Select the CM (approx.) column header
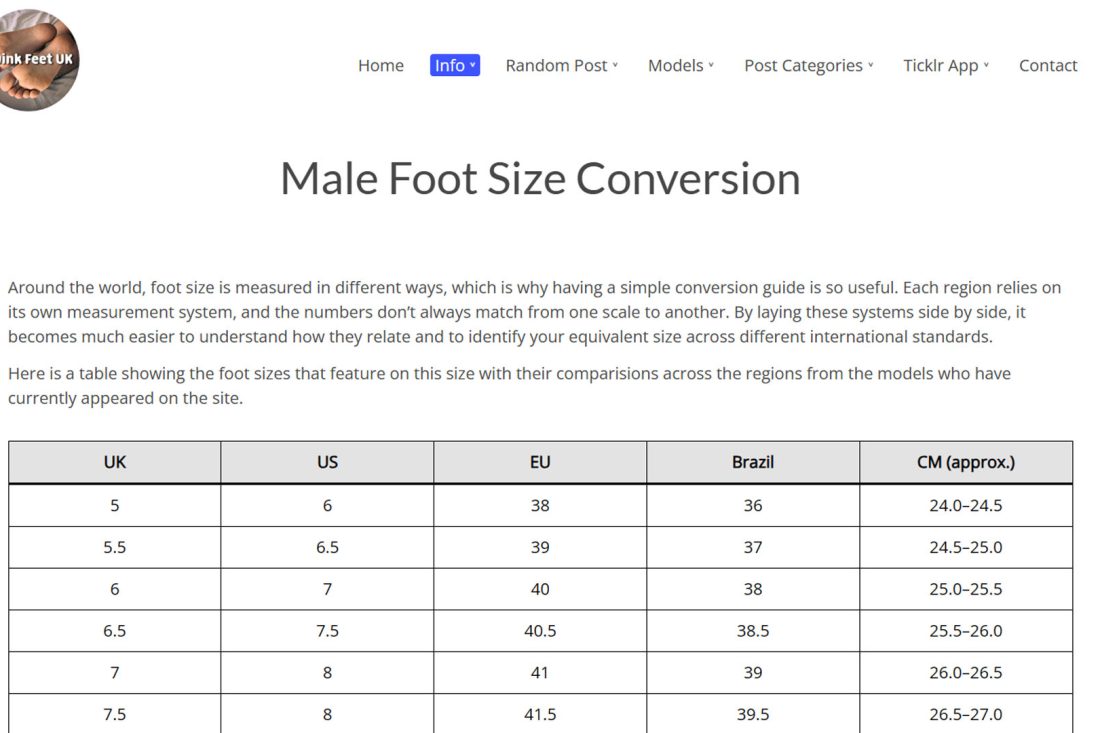The width and height of the screenshot is (1100, 733). coord(965,462)
